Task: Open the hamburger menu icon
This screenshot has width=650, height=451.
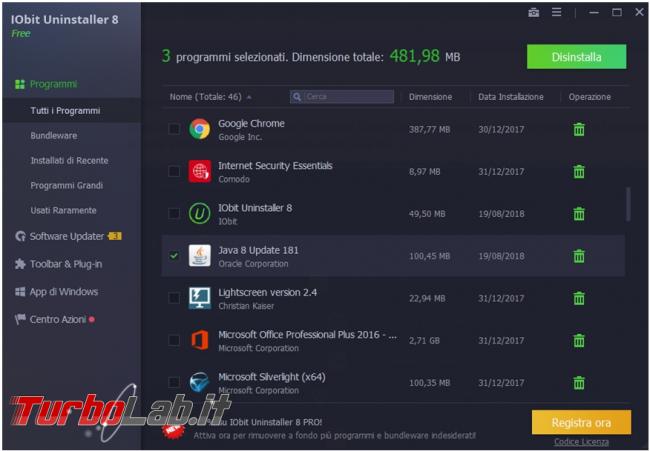Action: tap(557, 12)
